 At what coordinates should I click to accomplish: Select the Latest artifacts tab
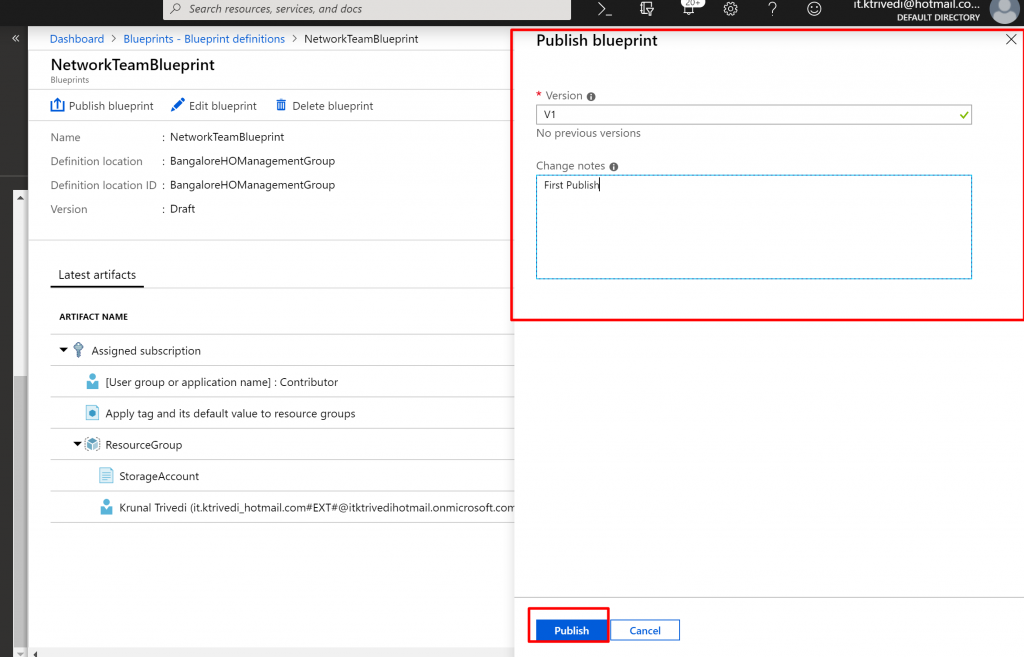(97, 275)
